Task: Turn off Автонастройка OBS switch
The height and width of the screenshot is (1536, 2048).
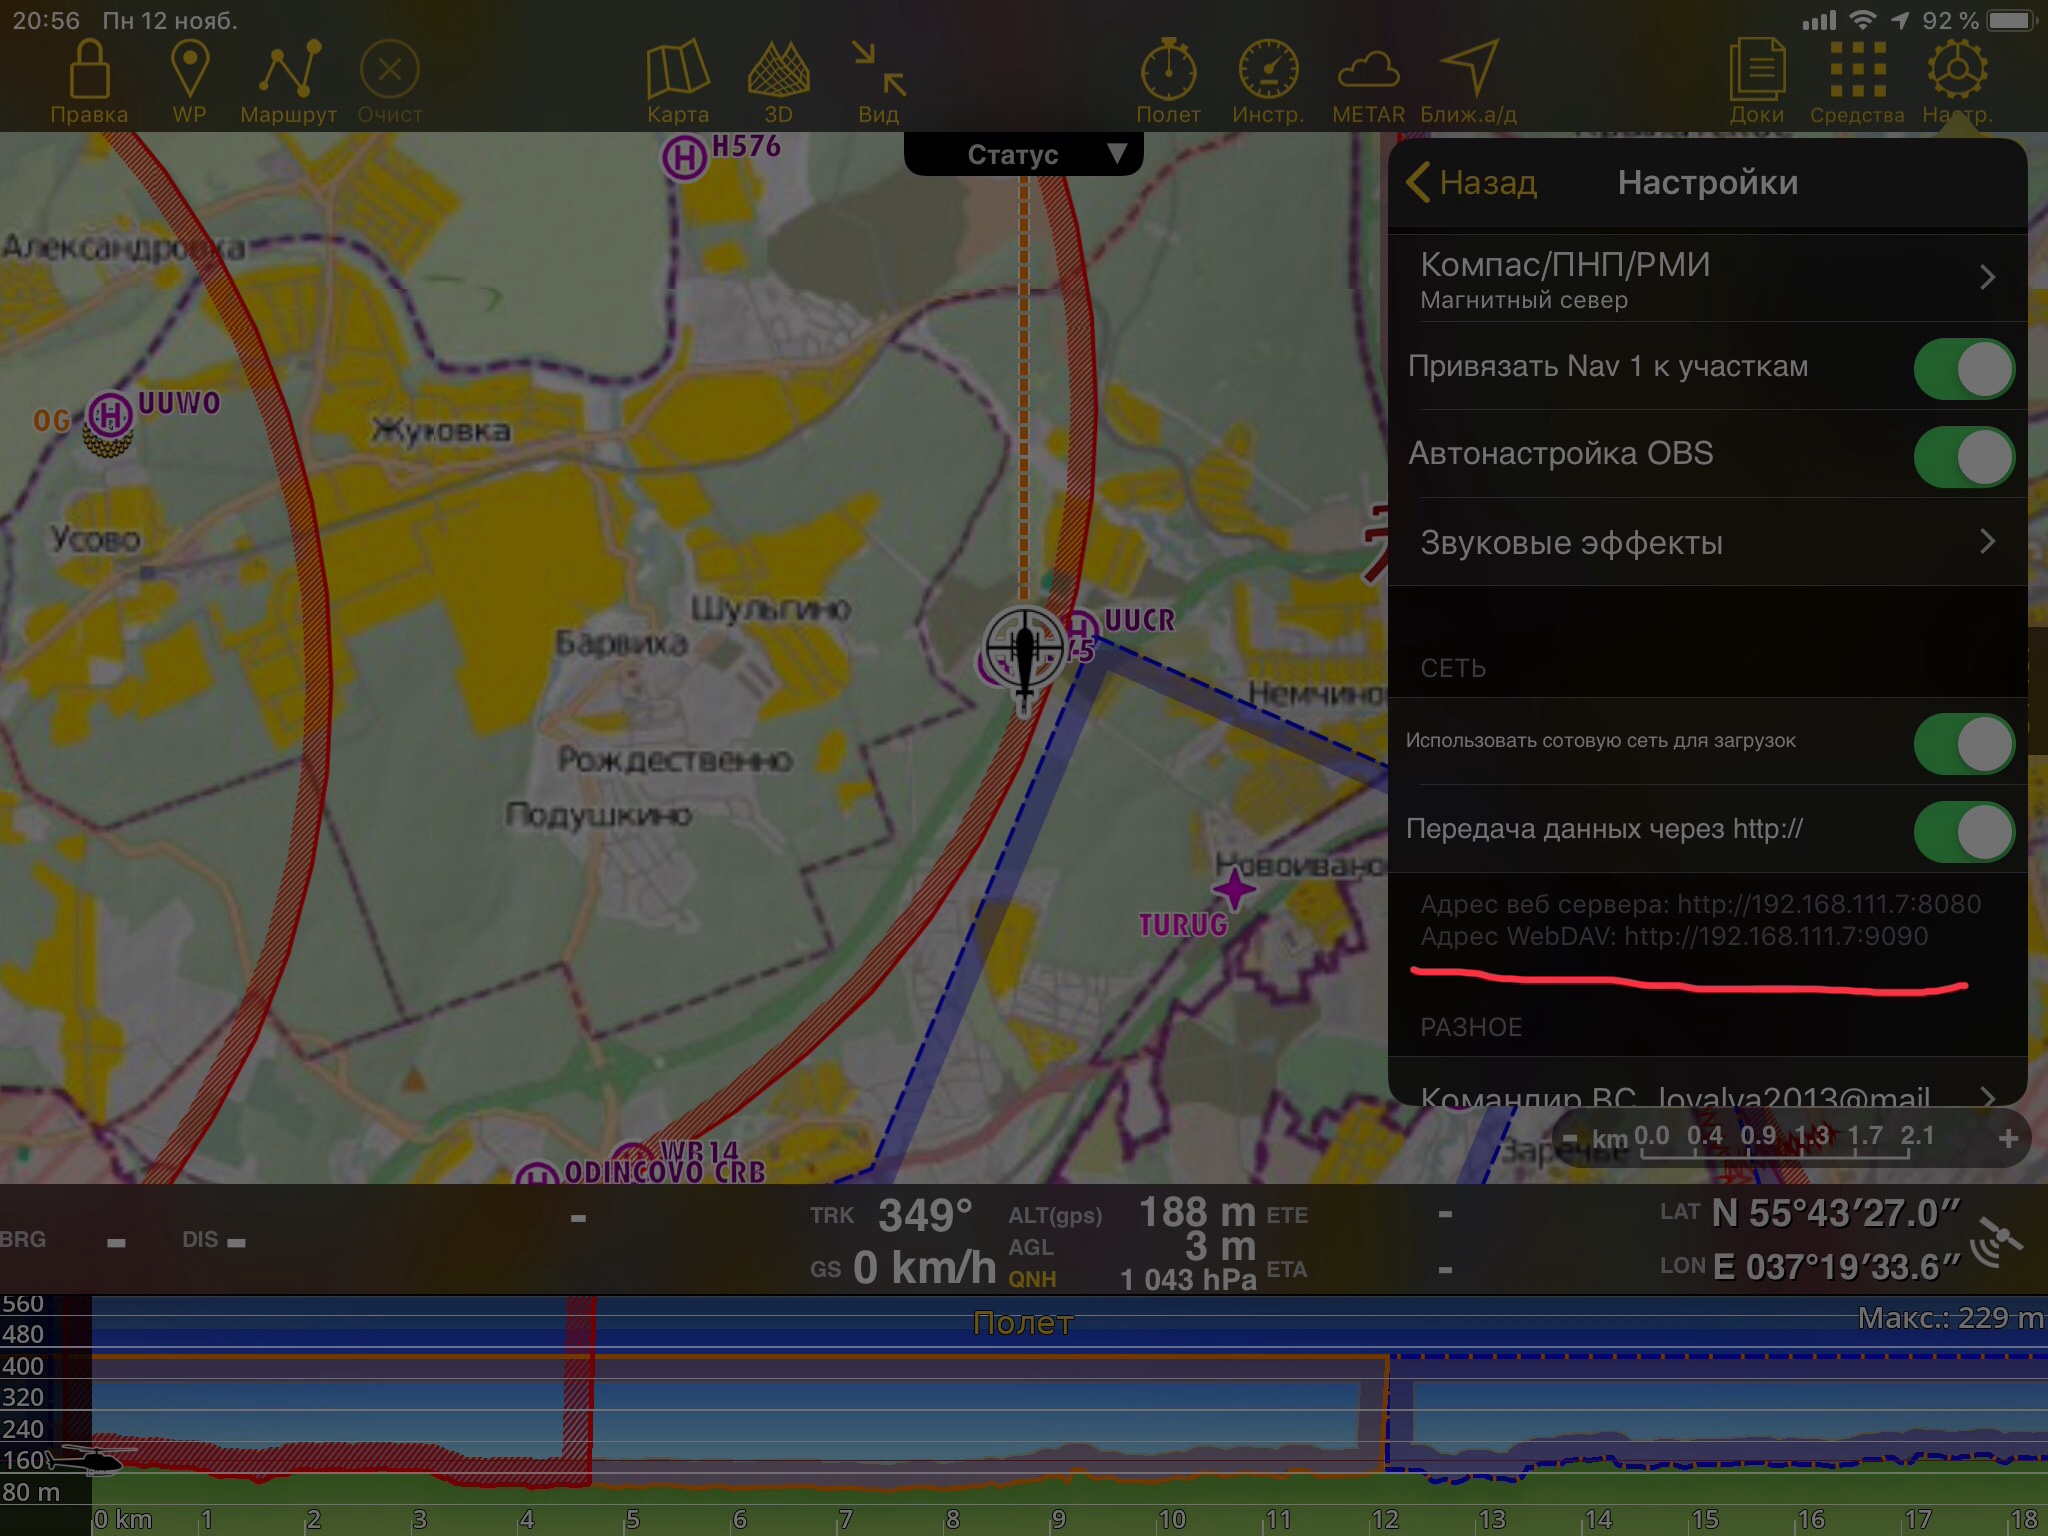Action: tap(1963, 457)
